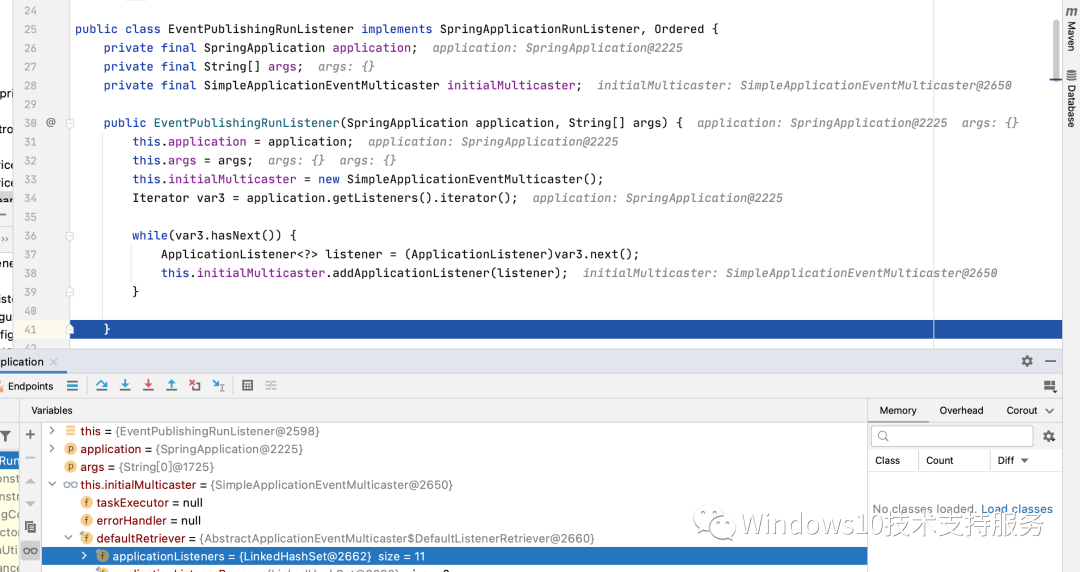1080x572 pixels.
Task: Click inline hint 'application: SpringApplication@2225' on line 26
Action: pyautogui.click(x=557, y=48)
